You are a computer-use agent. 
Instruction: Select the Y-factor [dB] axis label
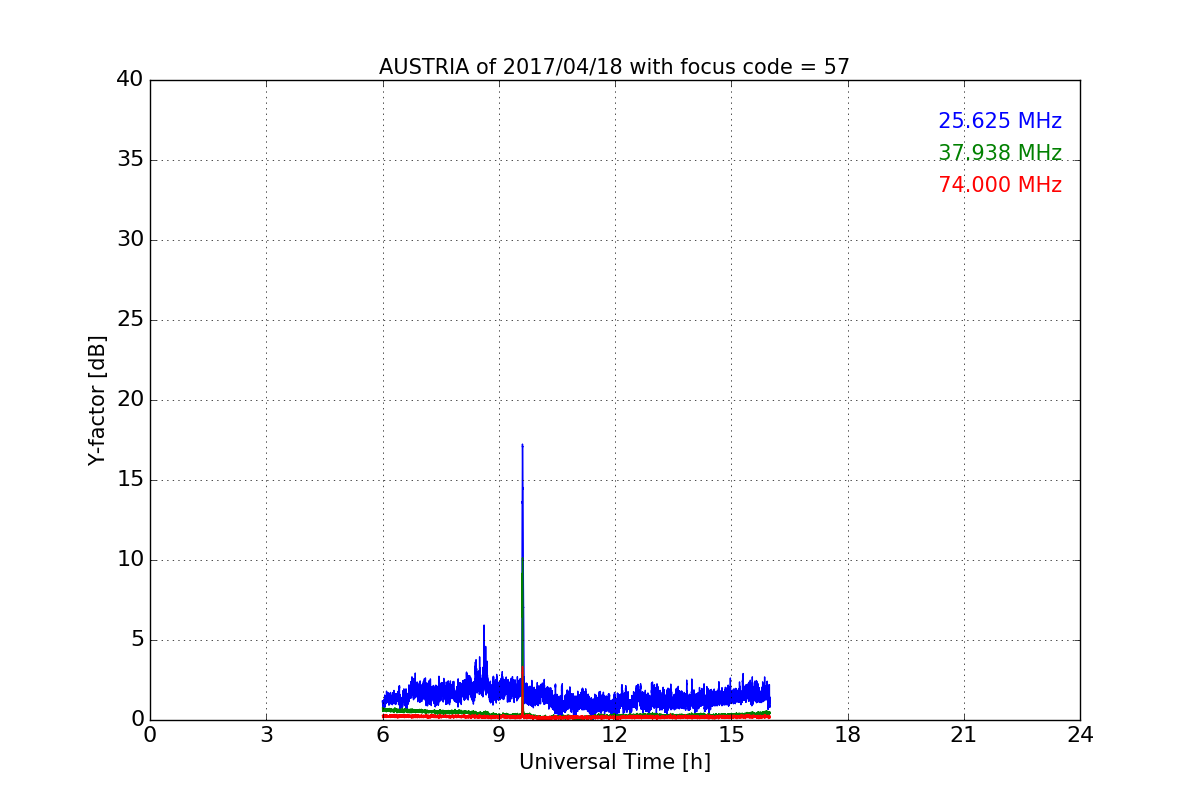pos(97,400)
